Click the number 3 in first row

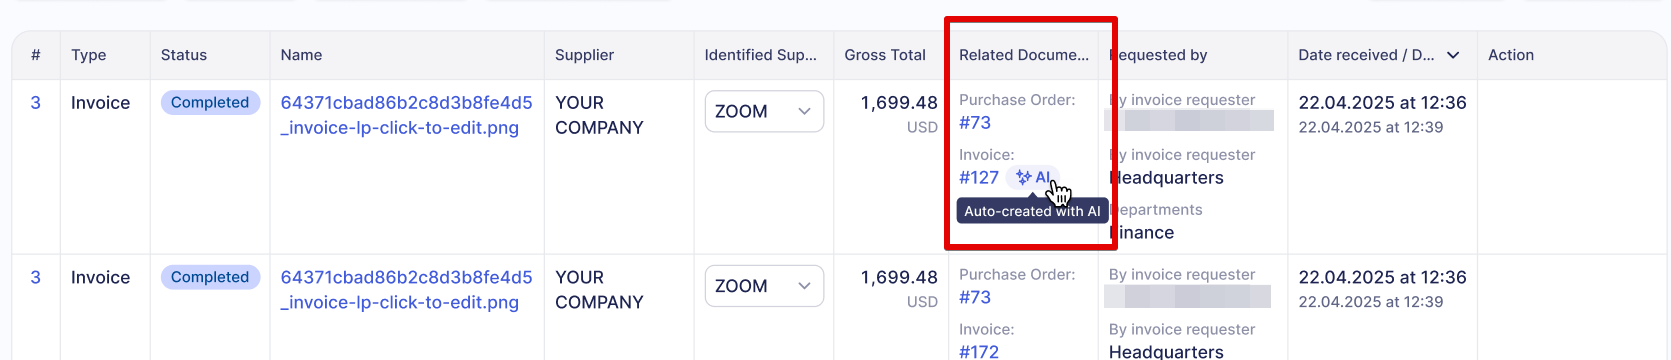36,103
